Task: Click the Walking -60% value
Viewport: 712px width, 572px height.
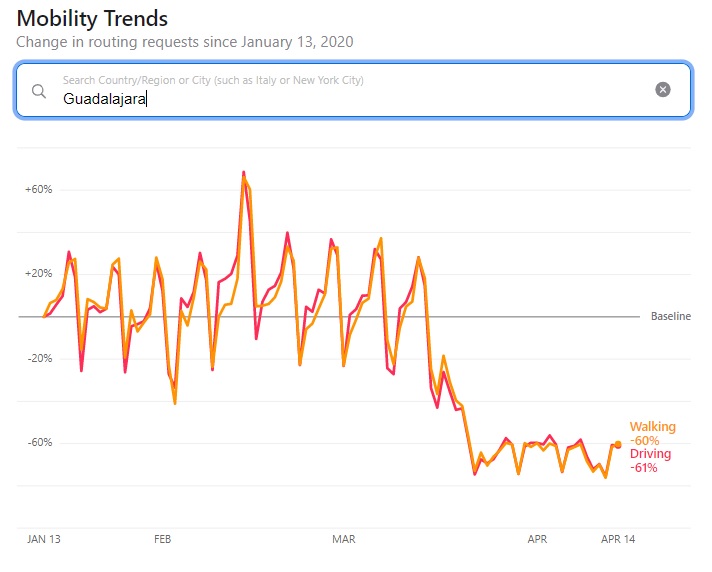Action: tap(644, 441)
